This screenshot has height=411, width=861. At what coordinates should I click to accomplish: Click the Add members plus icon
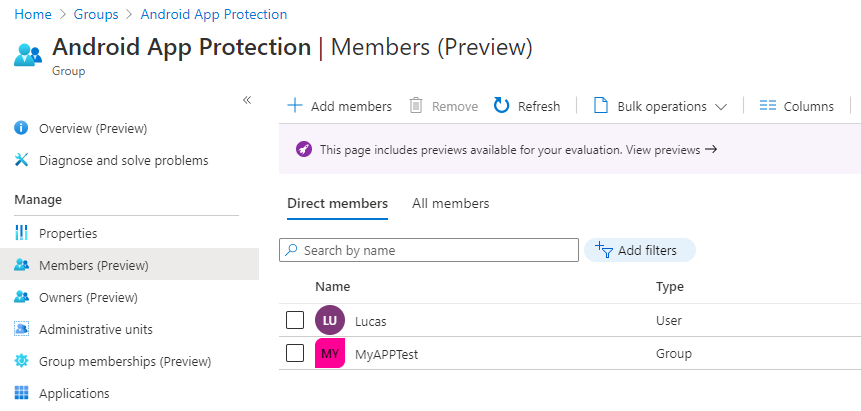click(295, 105)
